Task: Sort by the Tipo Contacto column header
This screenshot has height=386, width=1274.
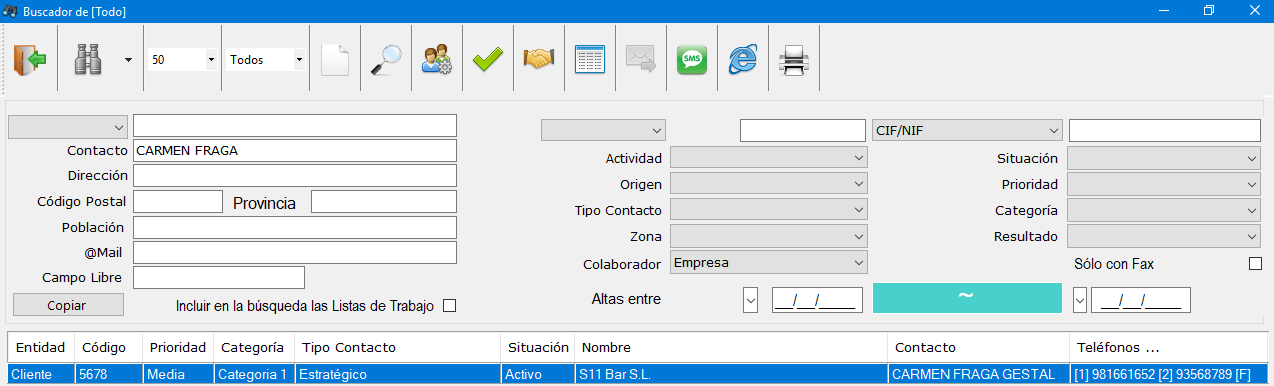Action: click(397, 347)
